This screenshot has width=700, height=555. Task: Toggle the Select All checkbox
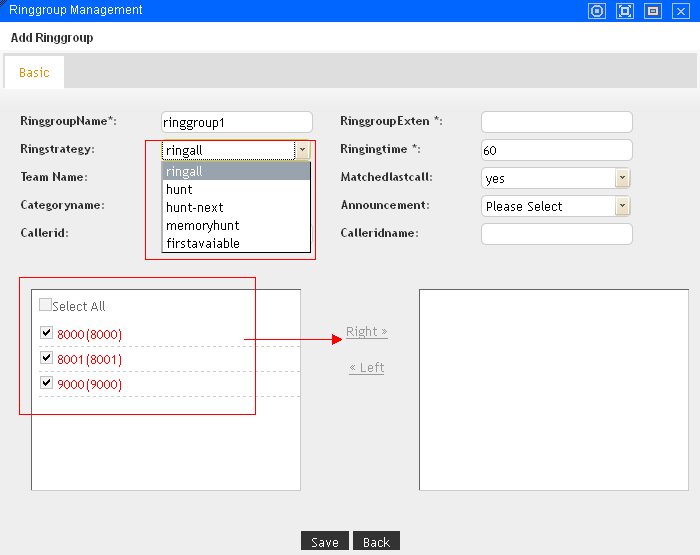(x=45, y=305)
